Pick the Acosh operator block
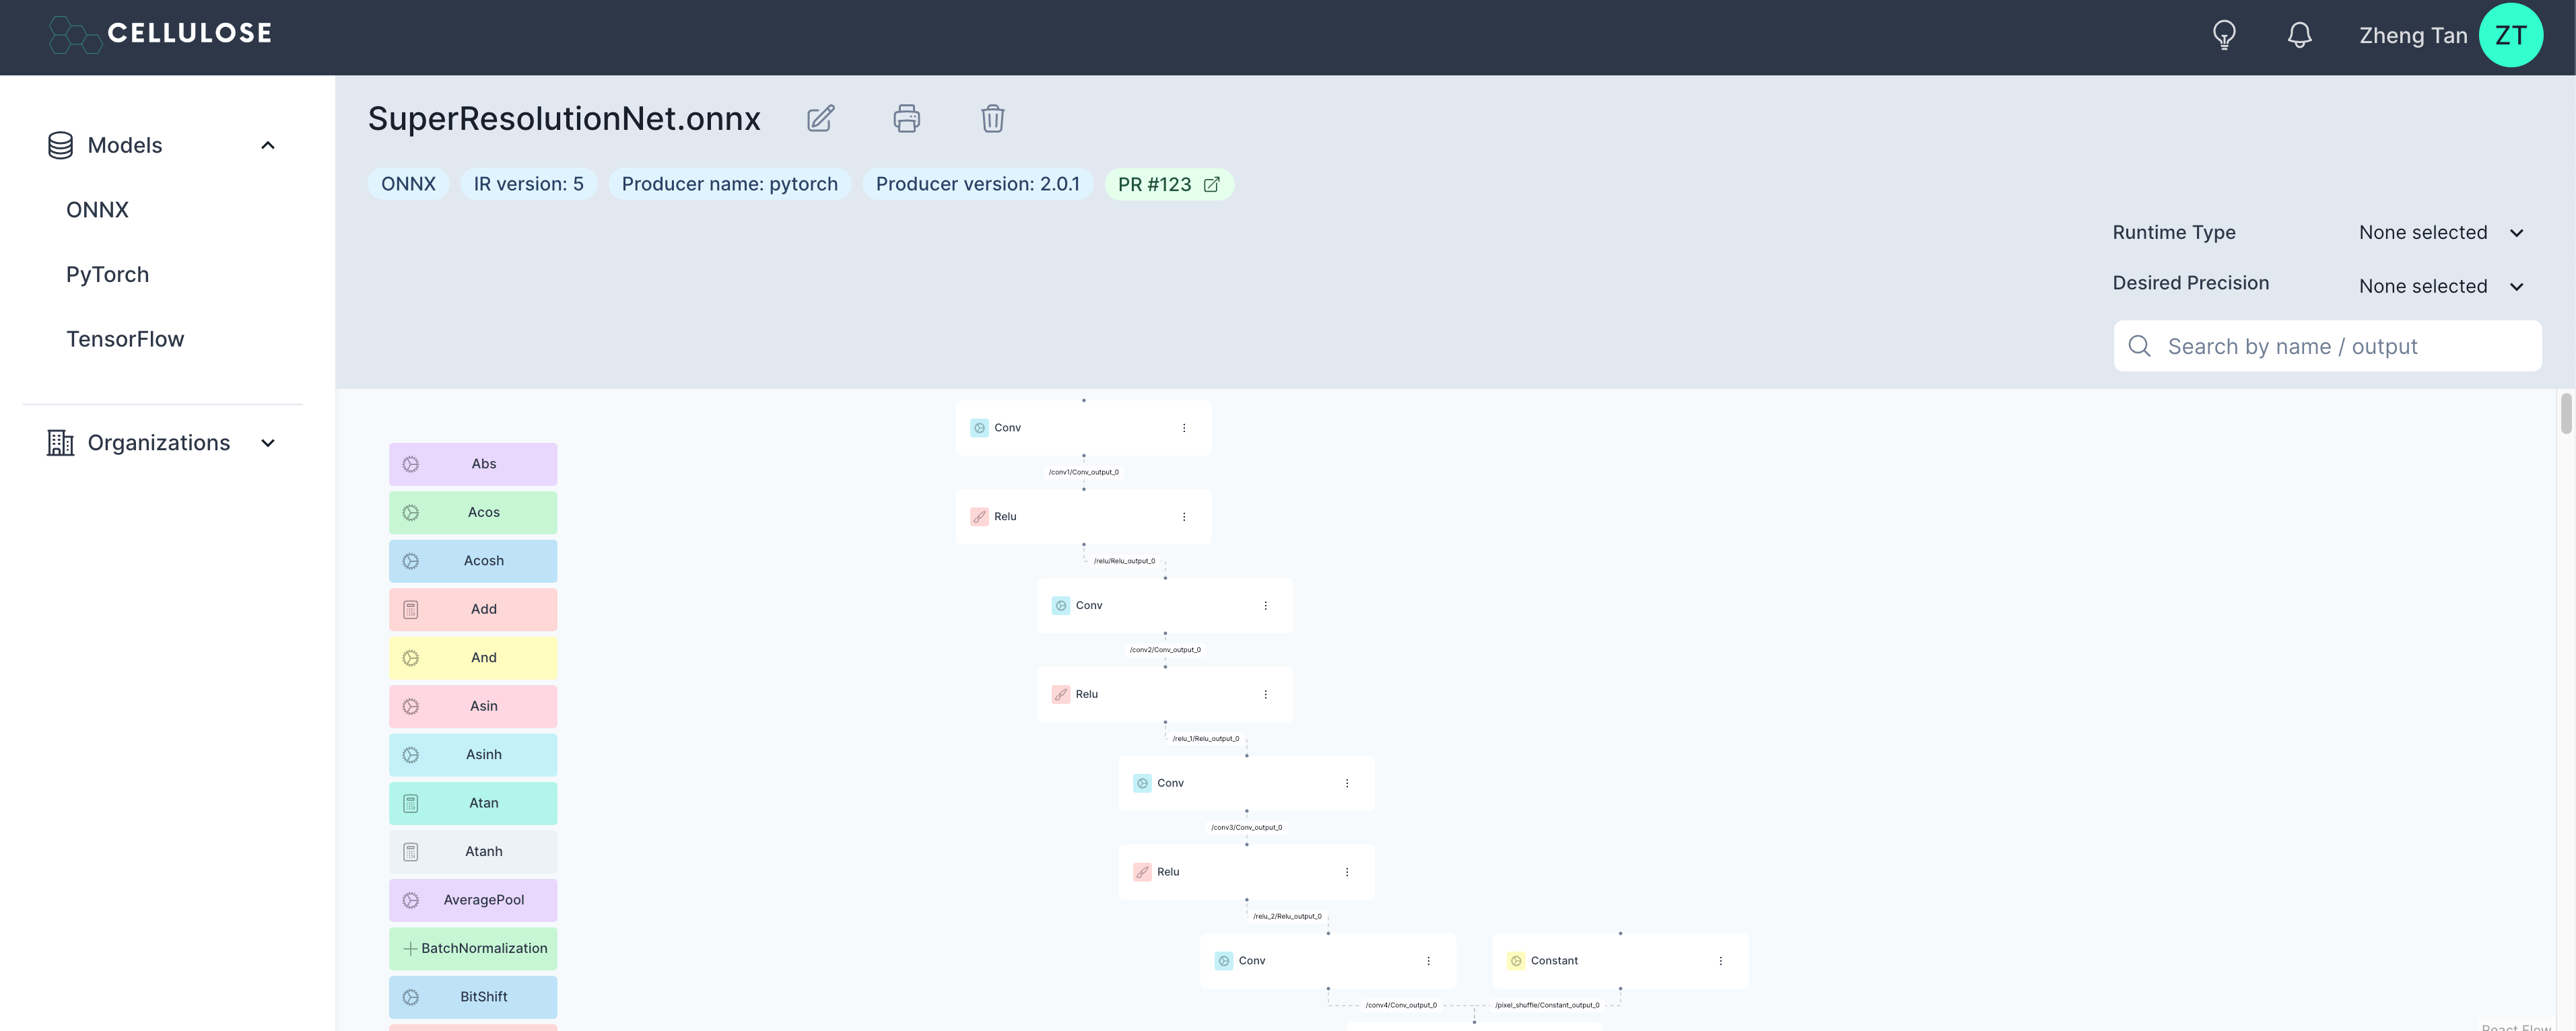Image resolution: width=2576 pixels, height=1031 pixels. coord(473,561)
